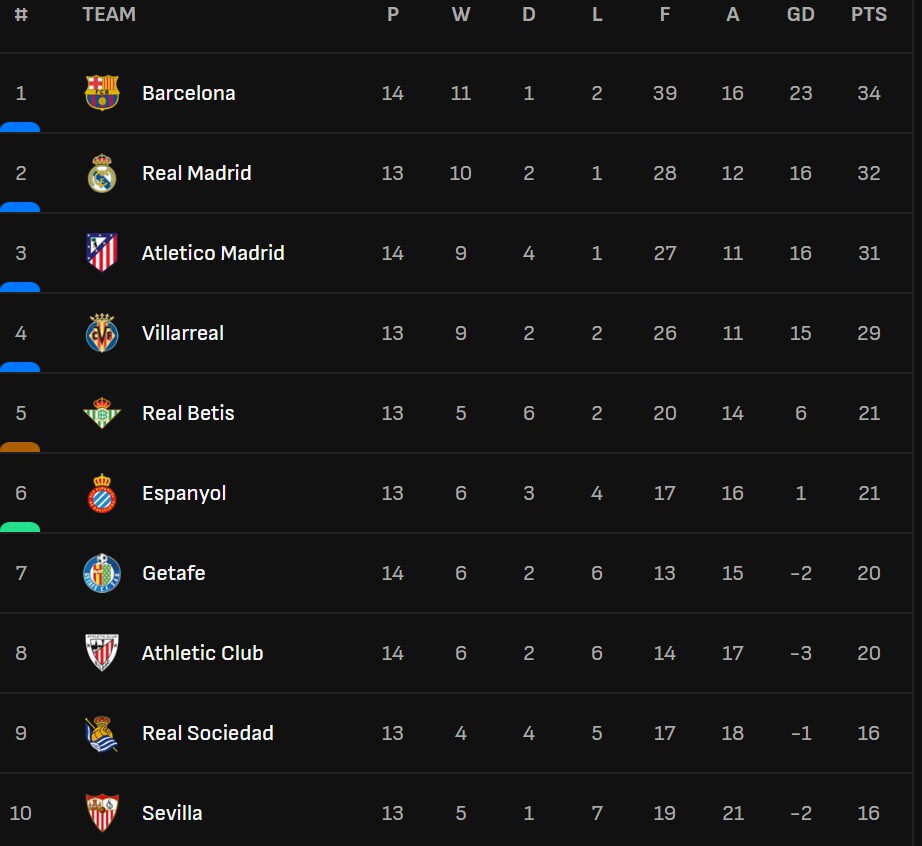Click the Athletic Club crest icon

pyautogui.click(x=102, y=653)
